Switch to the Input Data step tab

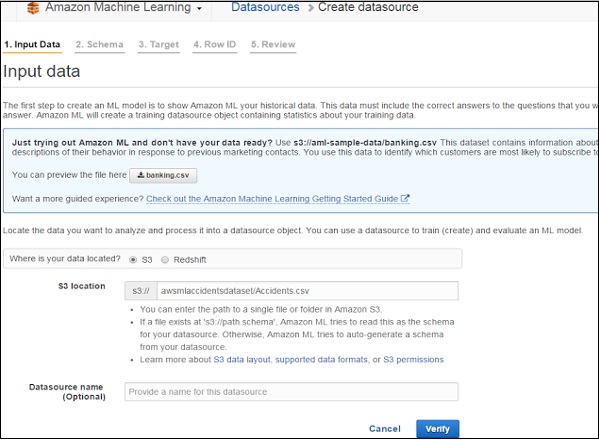tap(32, 45)
